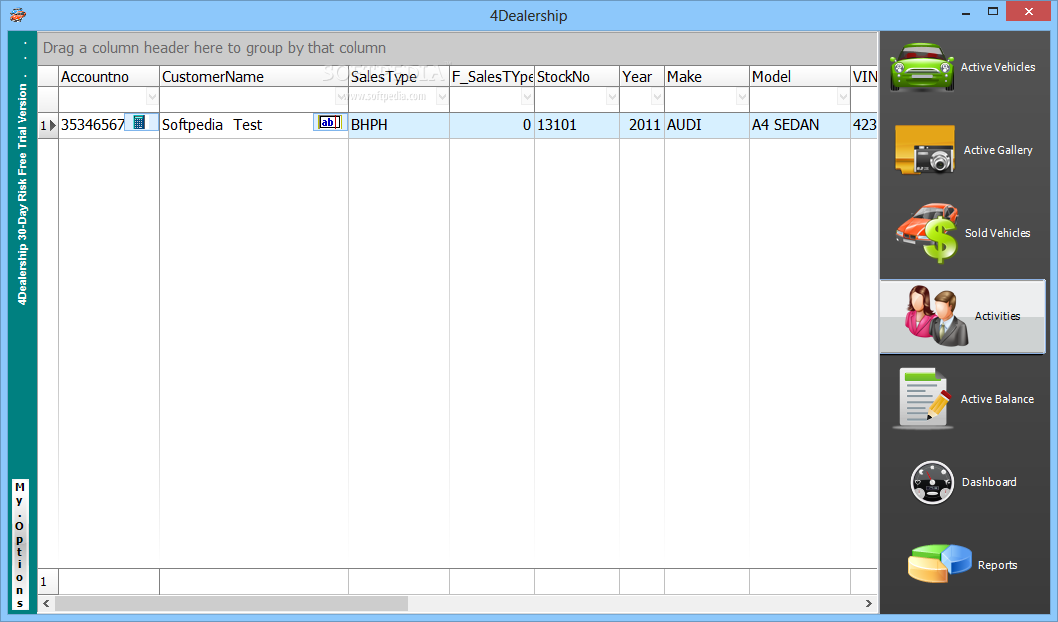Click account number 35346567 cell
The height and width of the screenshot is (622, 1058).
93,125
